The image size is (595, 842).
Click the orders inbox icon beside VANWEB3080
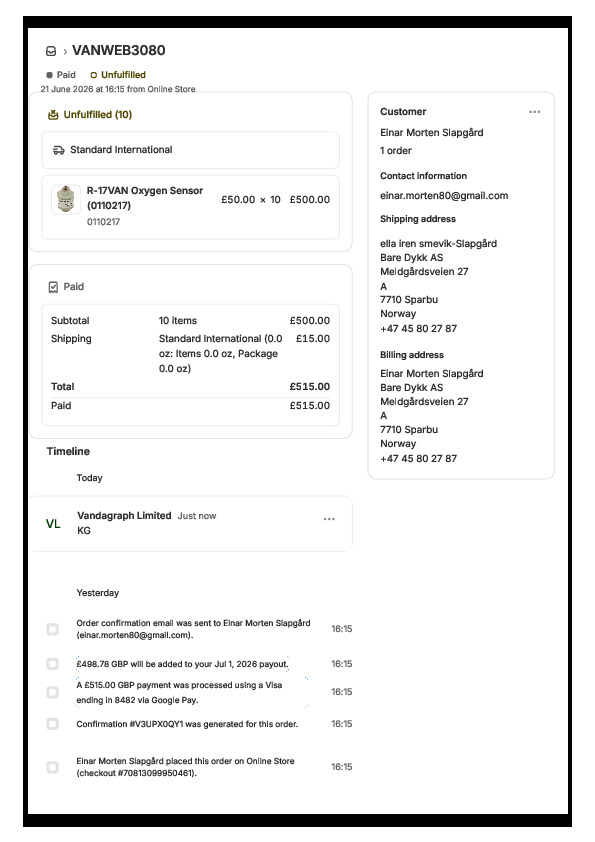[51, 51]
